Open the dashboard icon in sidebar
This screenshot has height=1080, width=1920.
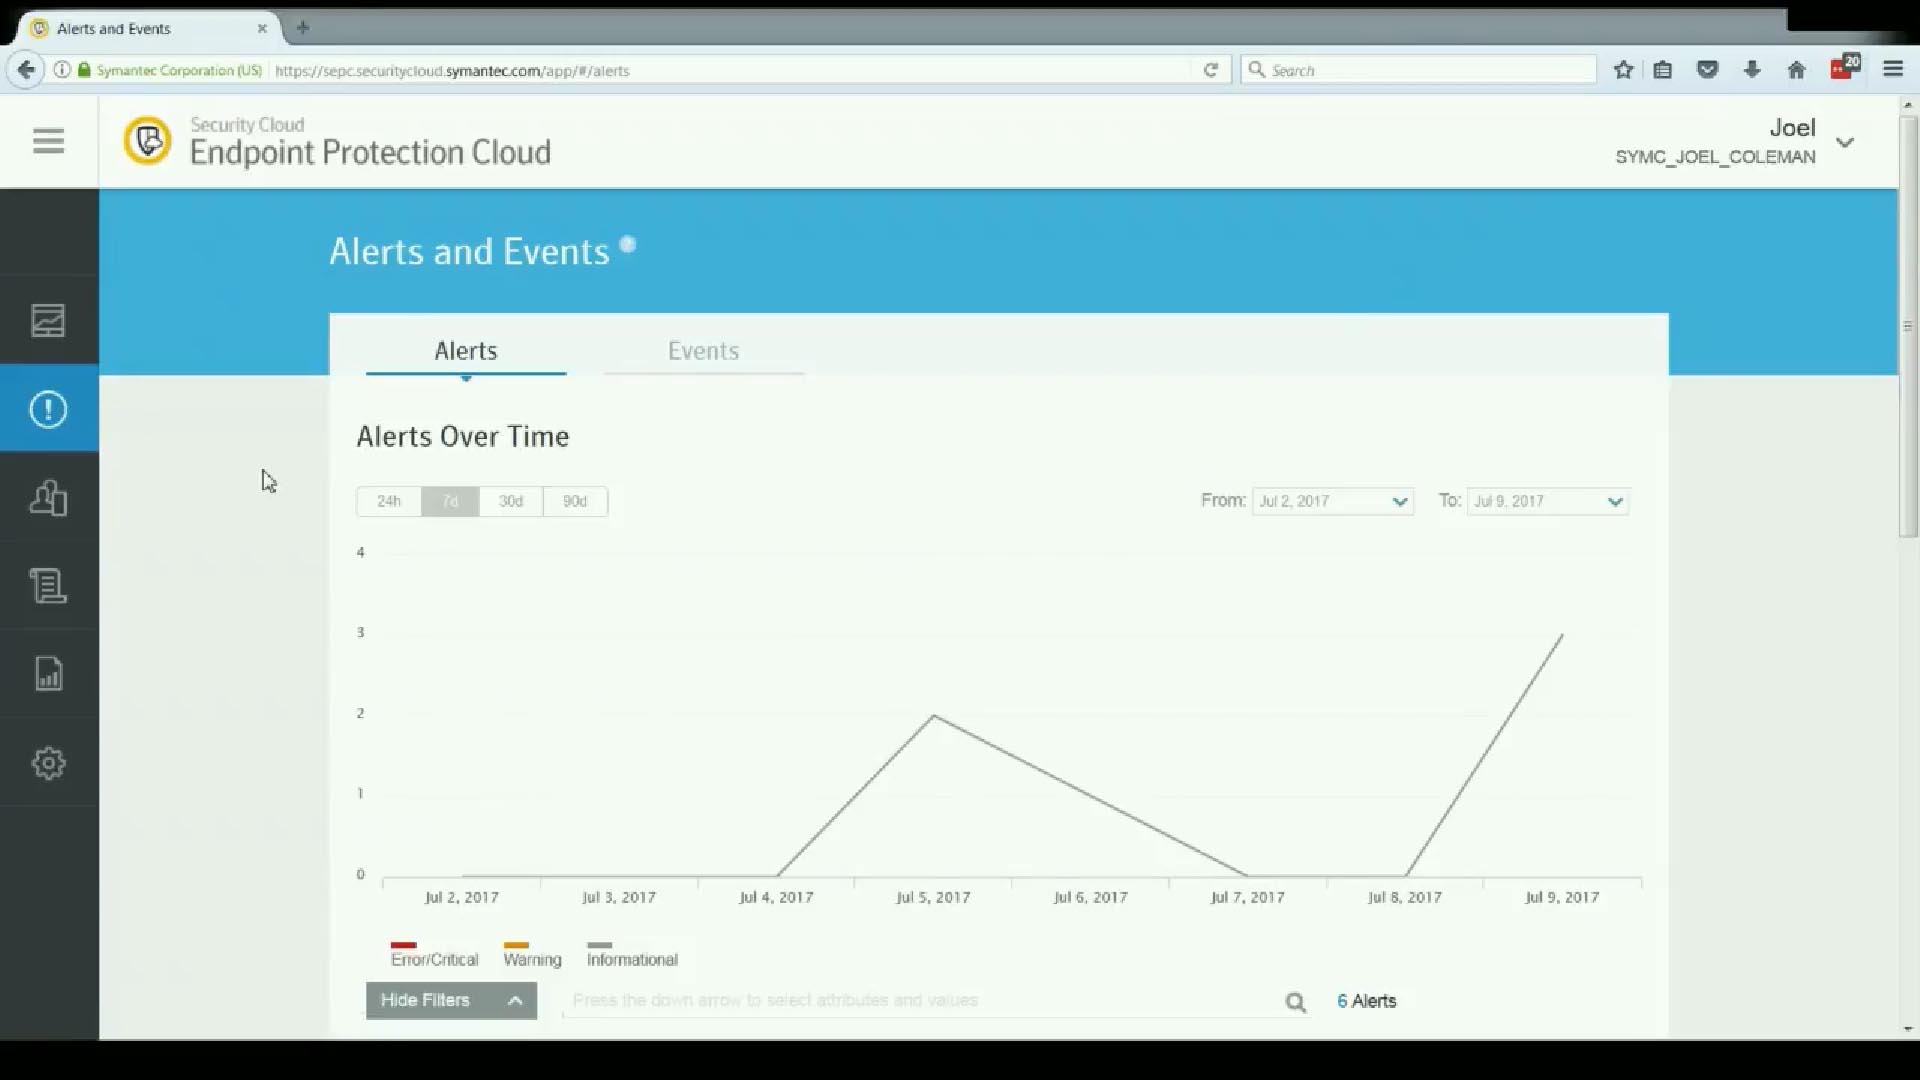tap(48, 320)
